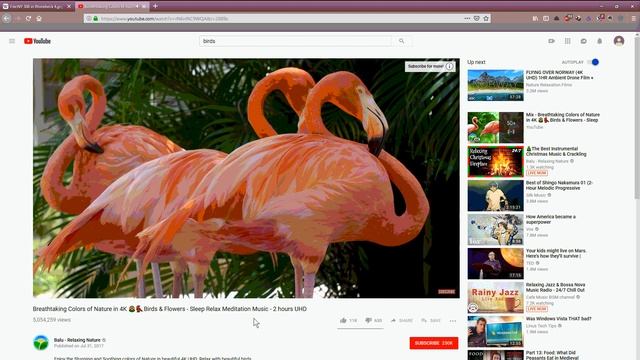This screenshot has width=640, height=360.
Task: Toggle the browser sidebar icon
Action: point(546,18)
